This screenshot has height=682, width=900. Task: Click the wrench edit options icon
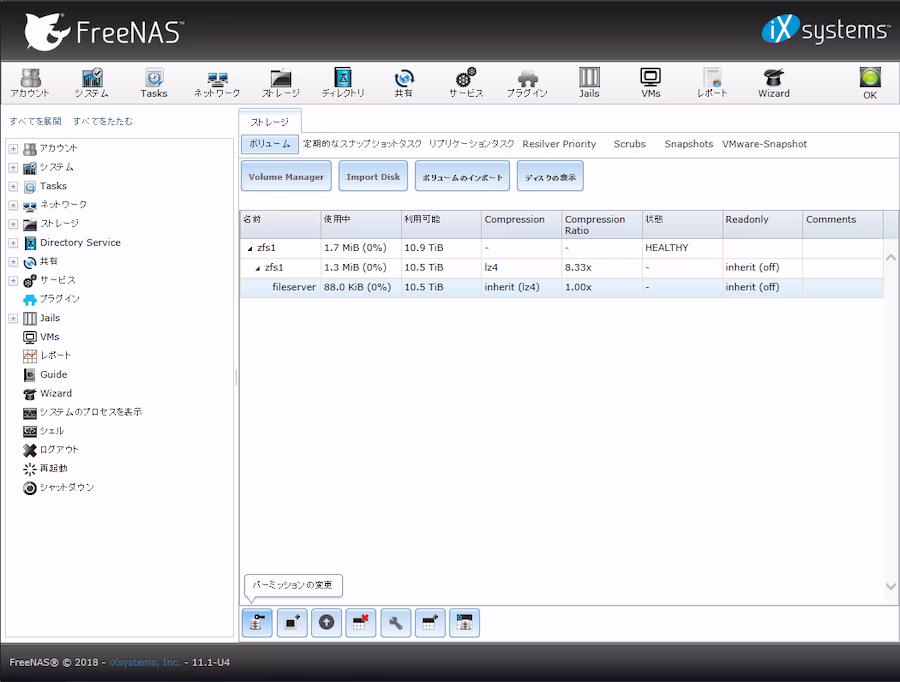click(x=395, y=623)
